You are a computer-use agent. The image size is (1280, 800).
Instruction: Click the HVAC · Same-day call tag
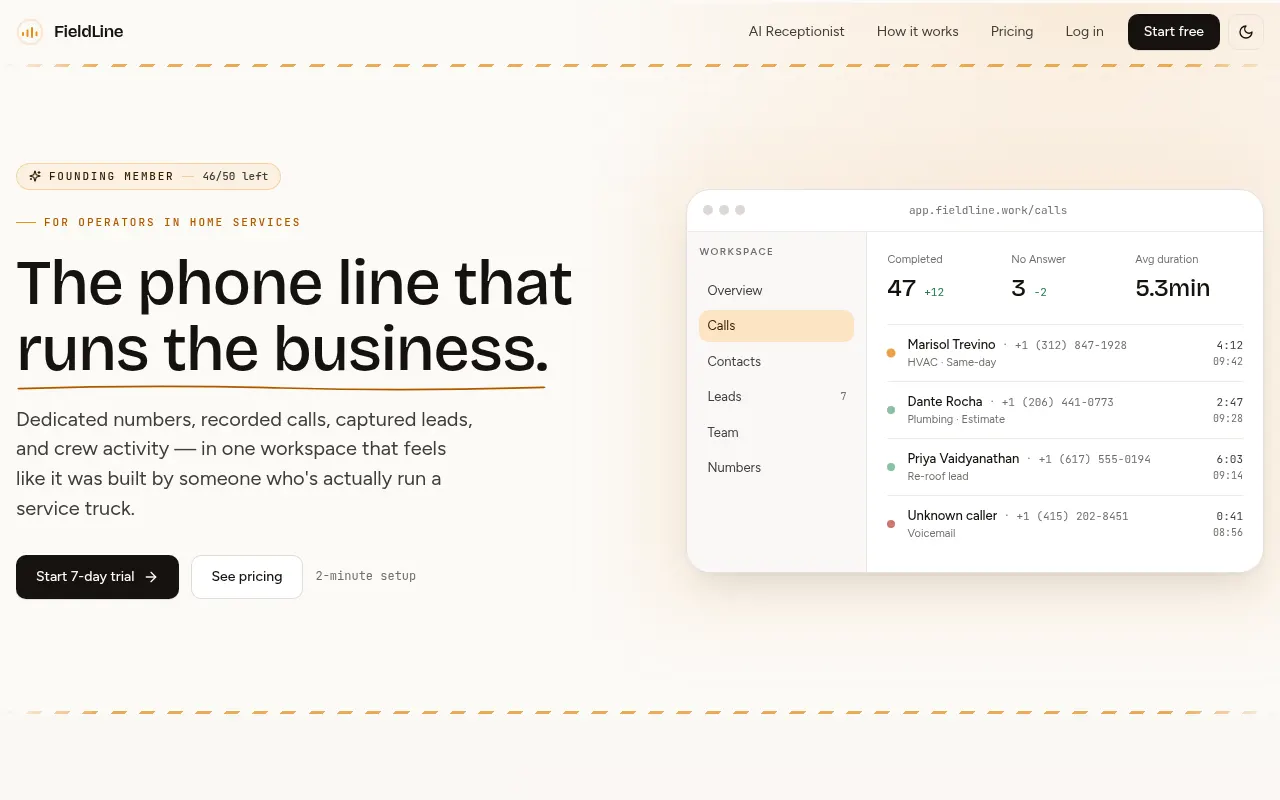tap(952, 363)
